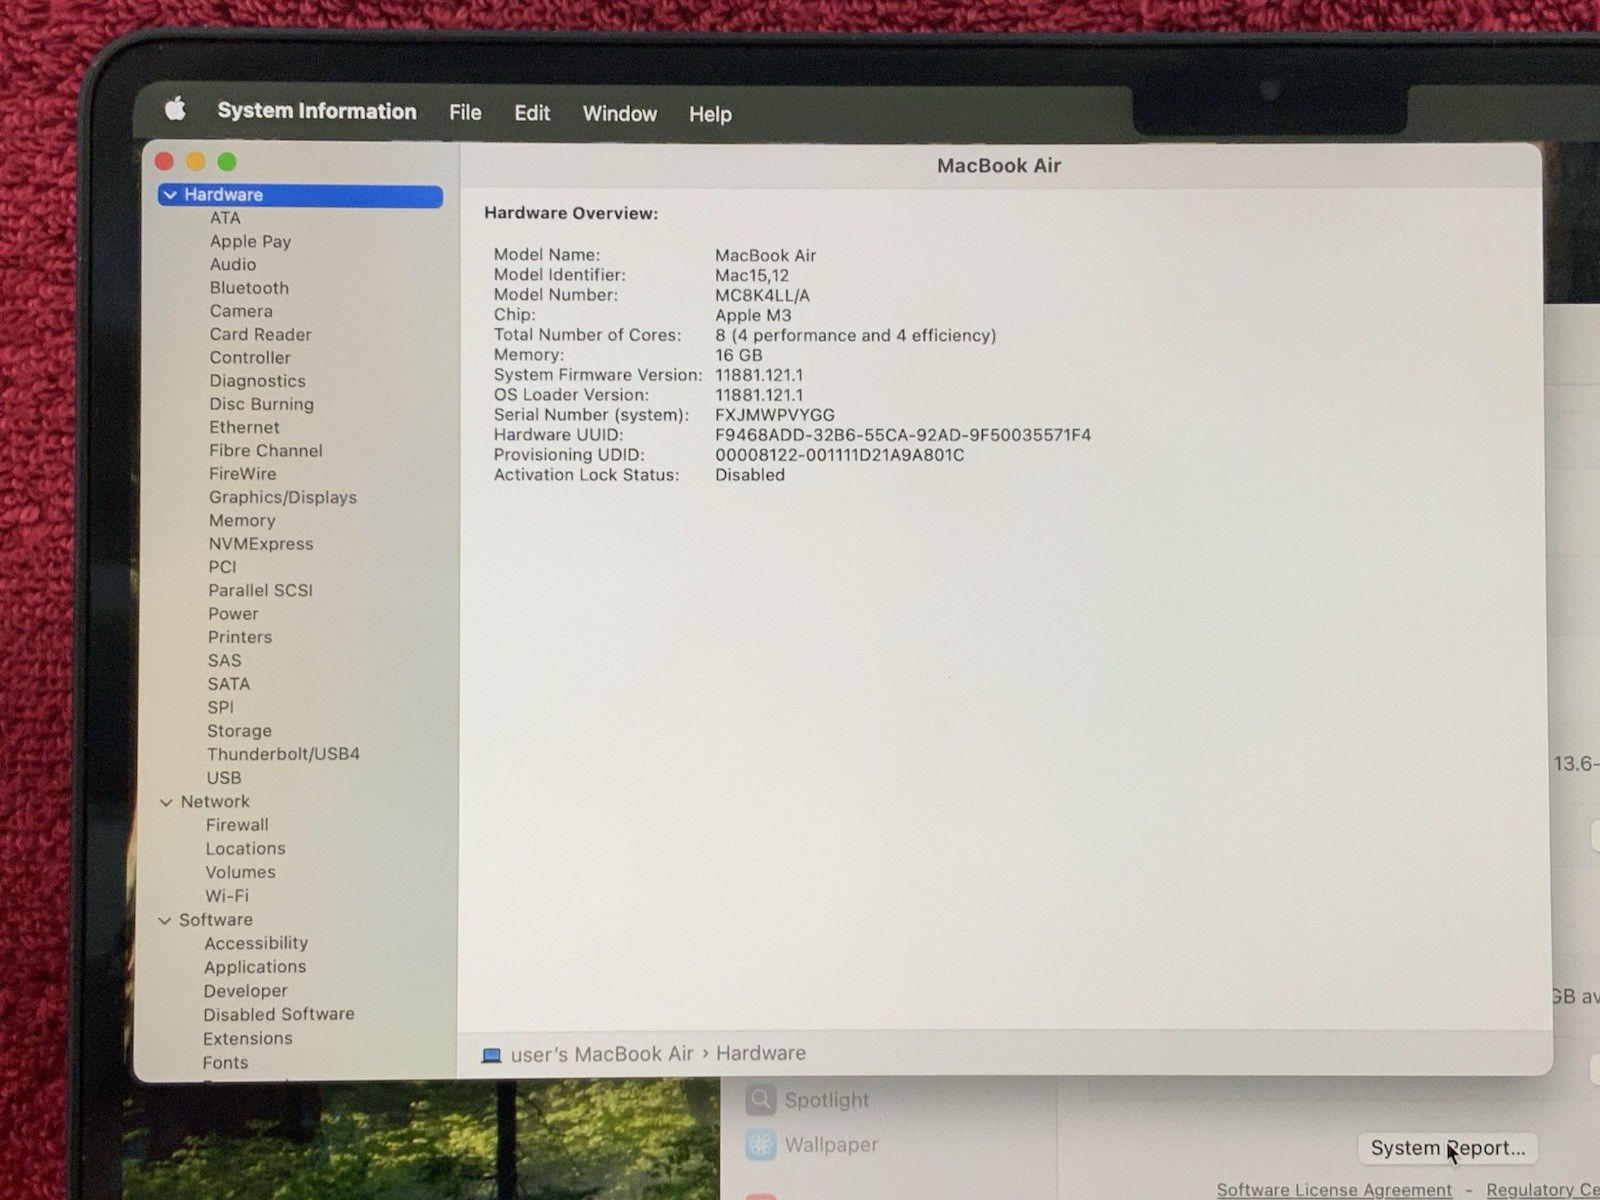Select Apple Pay in the sidebar
Image resolution: width=1600 pixels, height=1200 pixels.
tap(250, 241)
